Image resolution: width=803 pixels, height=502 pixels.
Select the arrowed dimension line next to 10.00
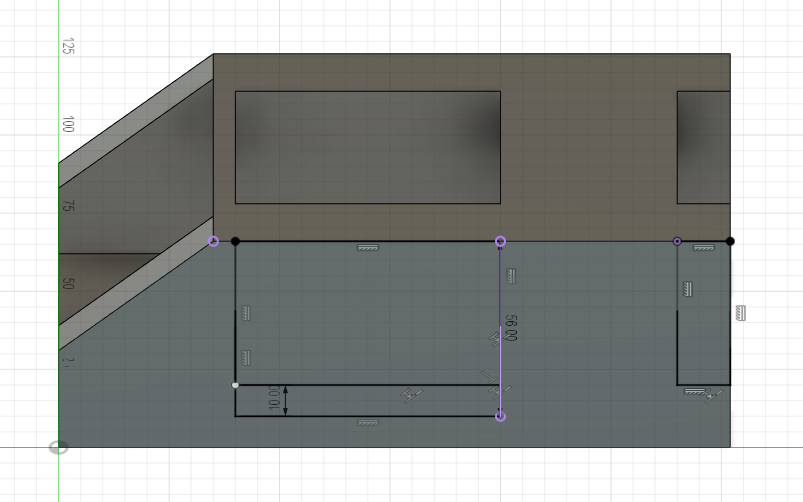click(286, 401)
